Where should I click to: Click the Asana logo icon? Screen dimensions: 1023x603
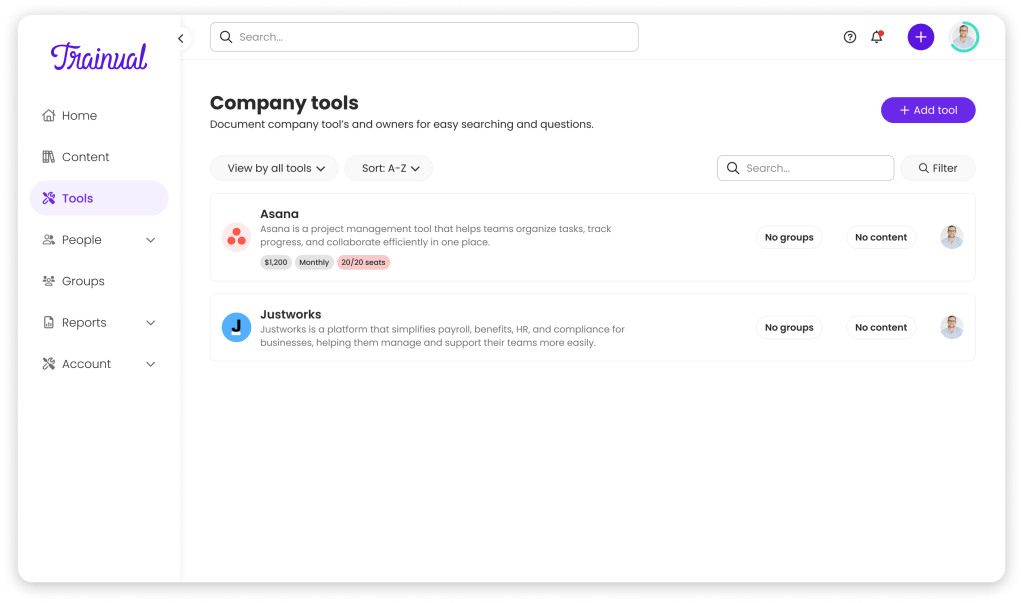click(236, 237)
